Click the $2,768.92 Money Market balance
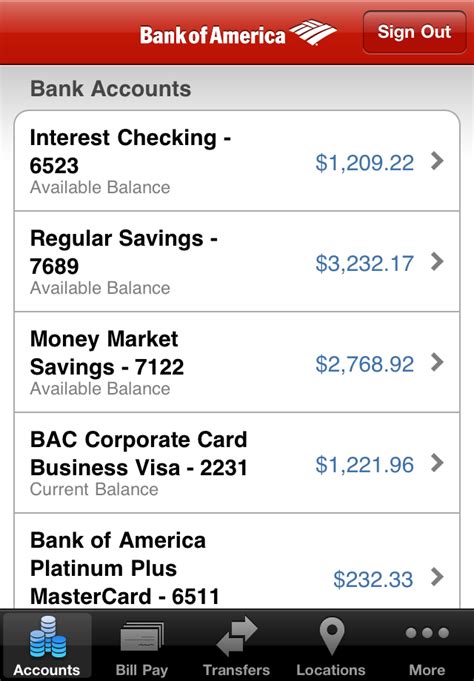The image size is (474, 681). [365, 364]
